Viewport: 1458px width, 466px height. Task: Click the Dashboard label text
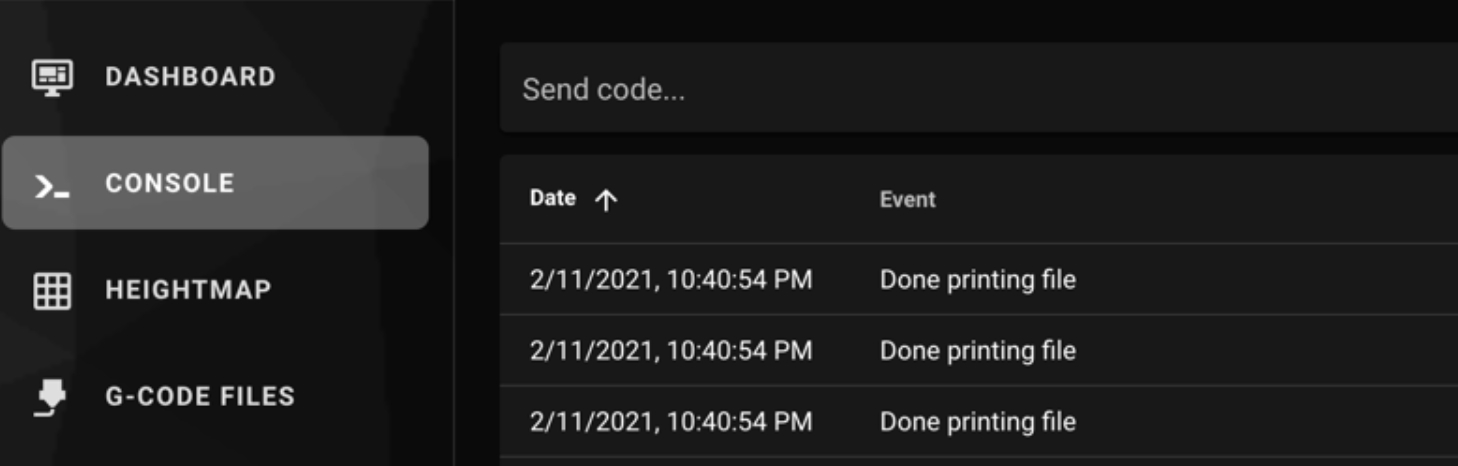pyautogui.click(x=190, y=77)
